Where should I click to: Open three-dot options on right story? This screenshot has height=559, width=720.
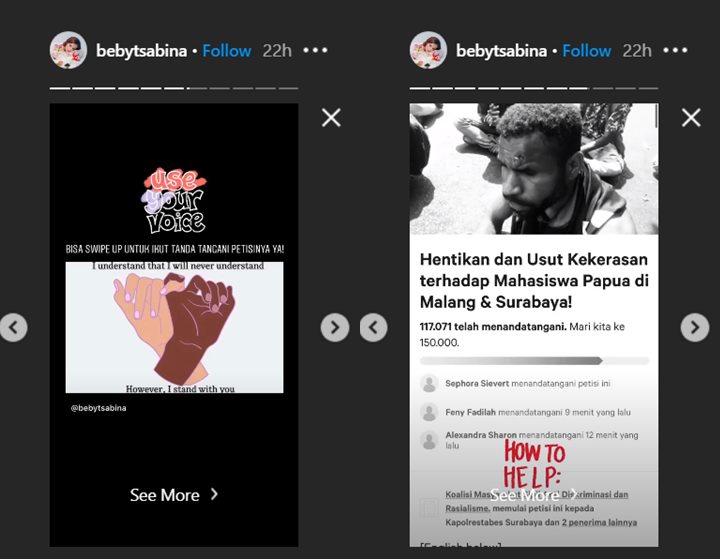point(675,50)
